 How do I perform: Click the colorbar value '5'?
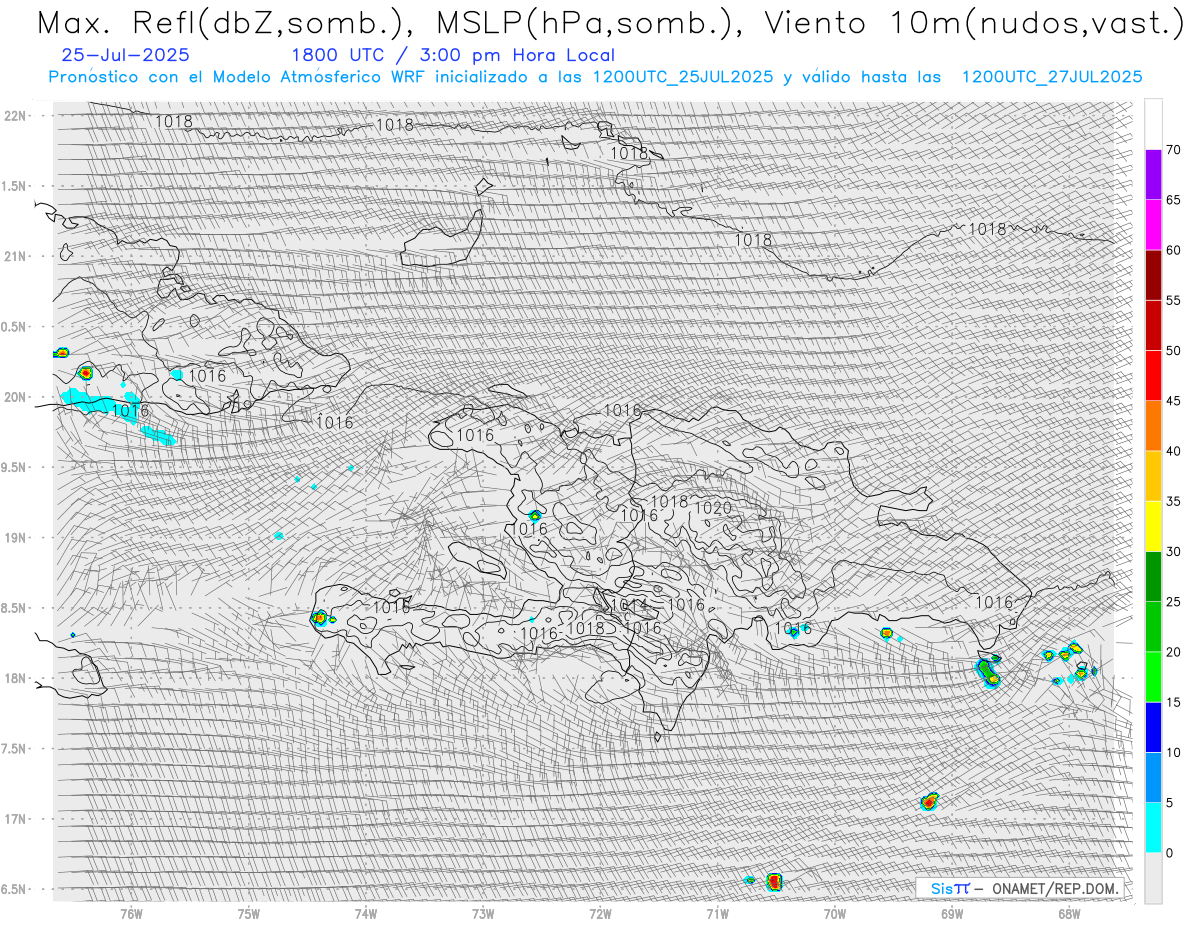click(1170, 802)
